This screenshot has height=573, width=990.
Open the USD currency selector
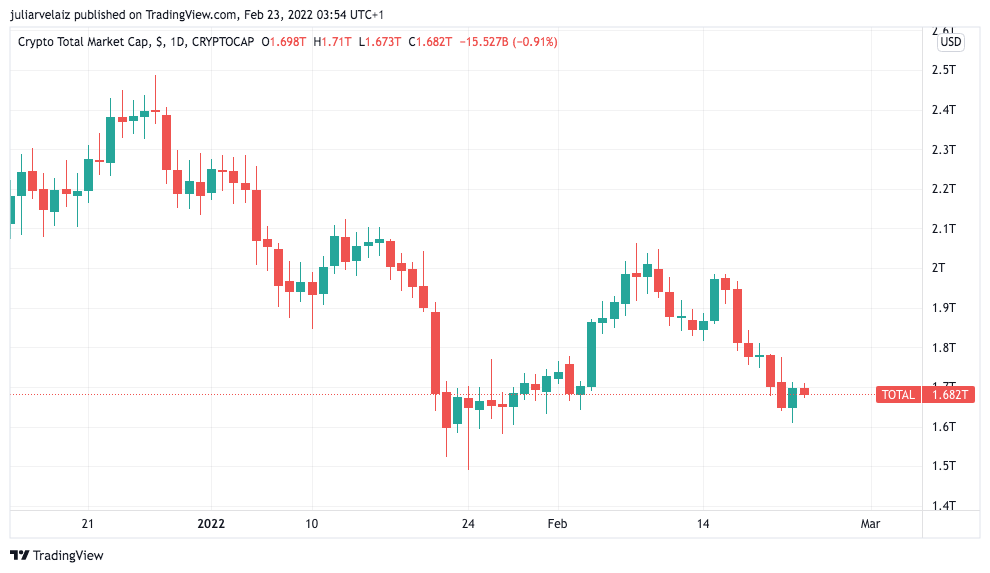click(951, 42)
